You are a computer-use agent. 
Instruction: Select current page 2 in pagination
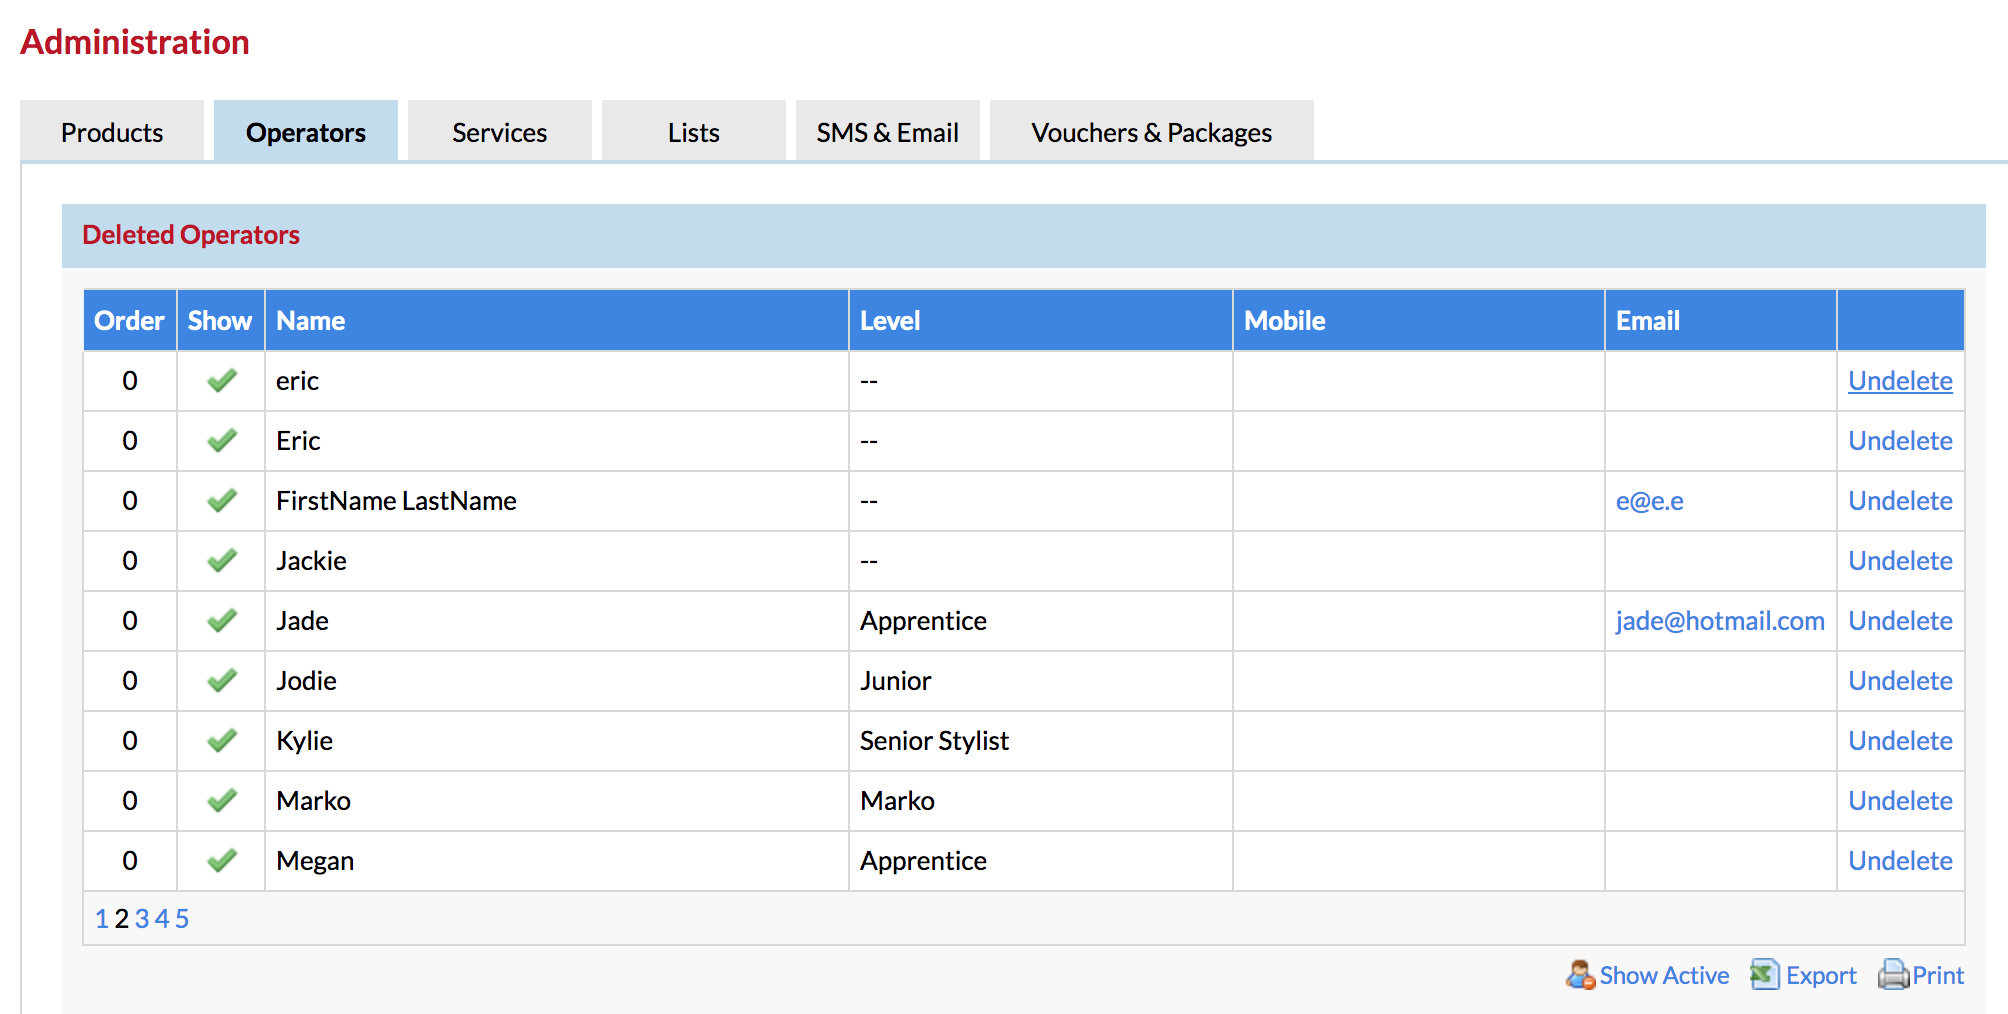(x=122, y=919)
